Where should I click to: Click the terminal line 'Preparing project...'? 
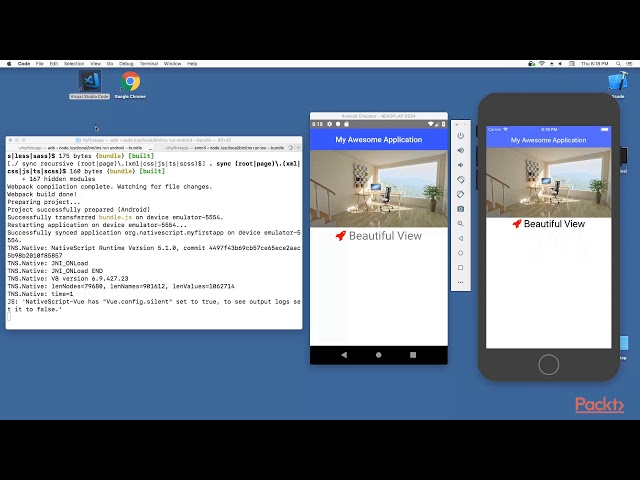(44, 202)
